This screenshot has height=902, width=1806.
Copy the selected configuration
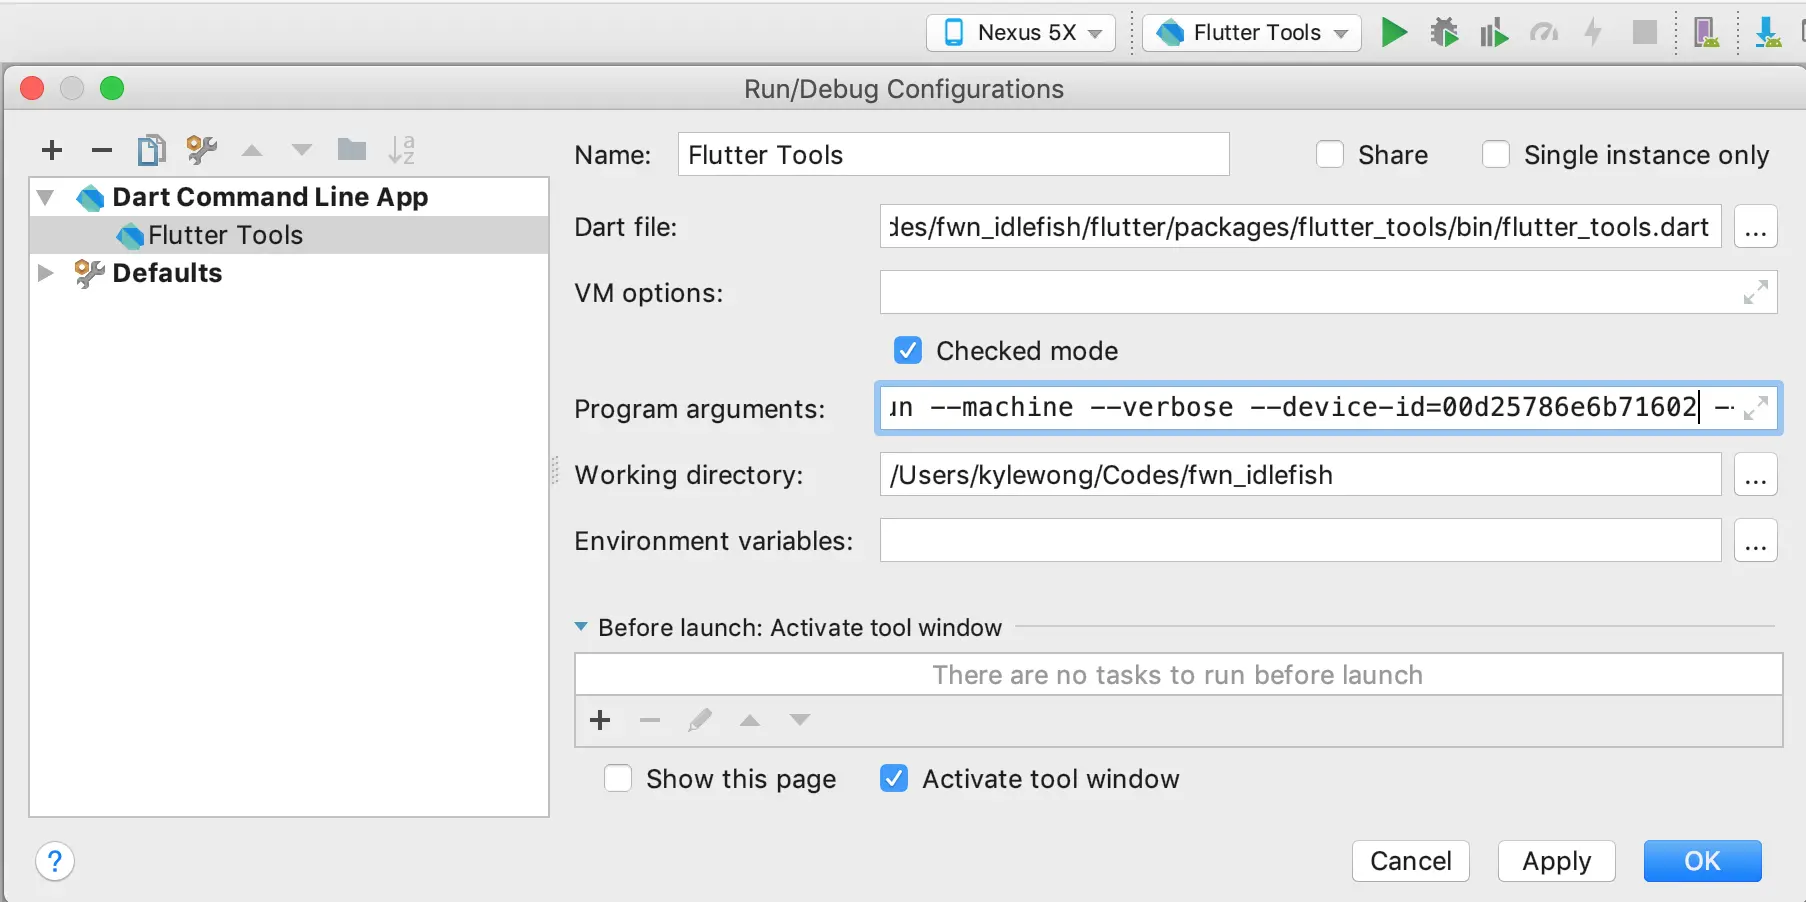[151, 150]
